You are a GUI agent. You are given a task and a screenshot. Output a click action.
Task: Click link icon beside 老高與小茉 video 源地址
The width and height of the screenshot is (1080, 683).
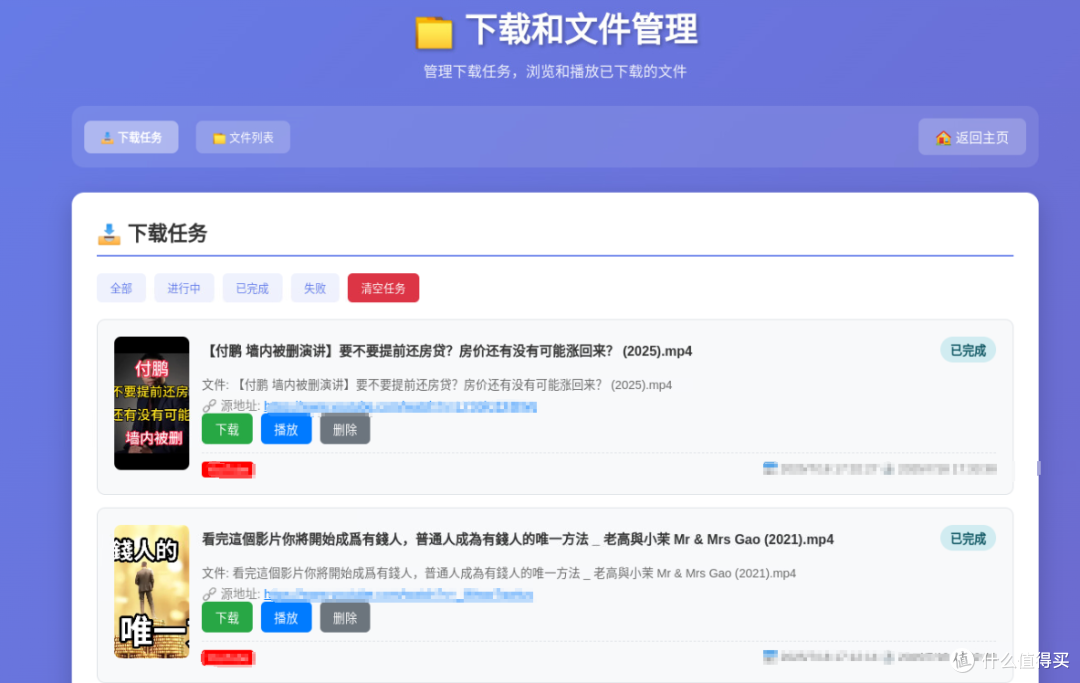209,594
